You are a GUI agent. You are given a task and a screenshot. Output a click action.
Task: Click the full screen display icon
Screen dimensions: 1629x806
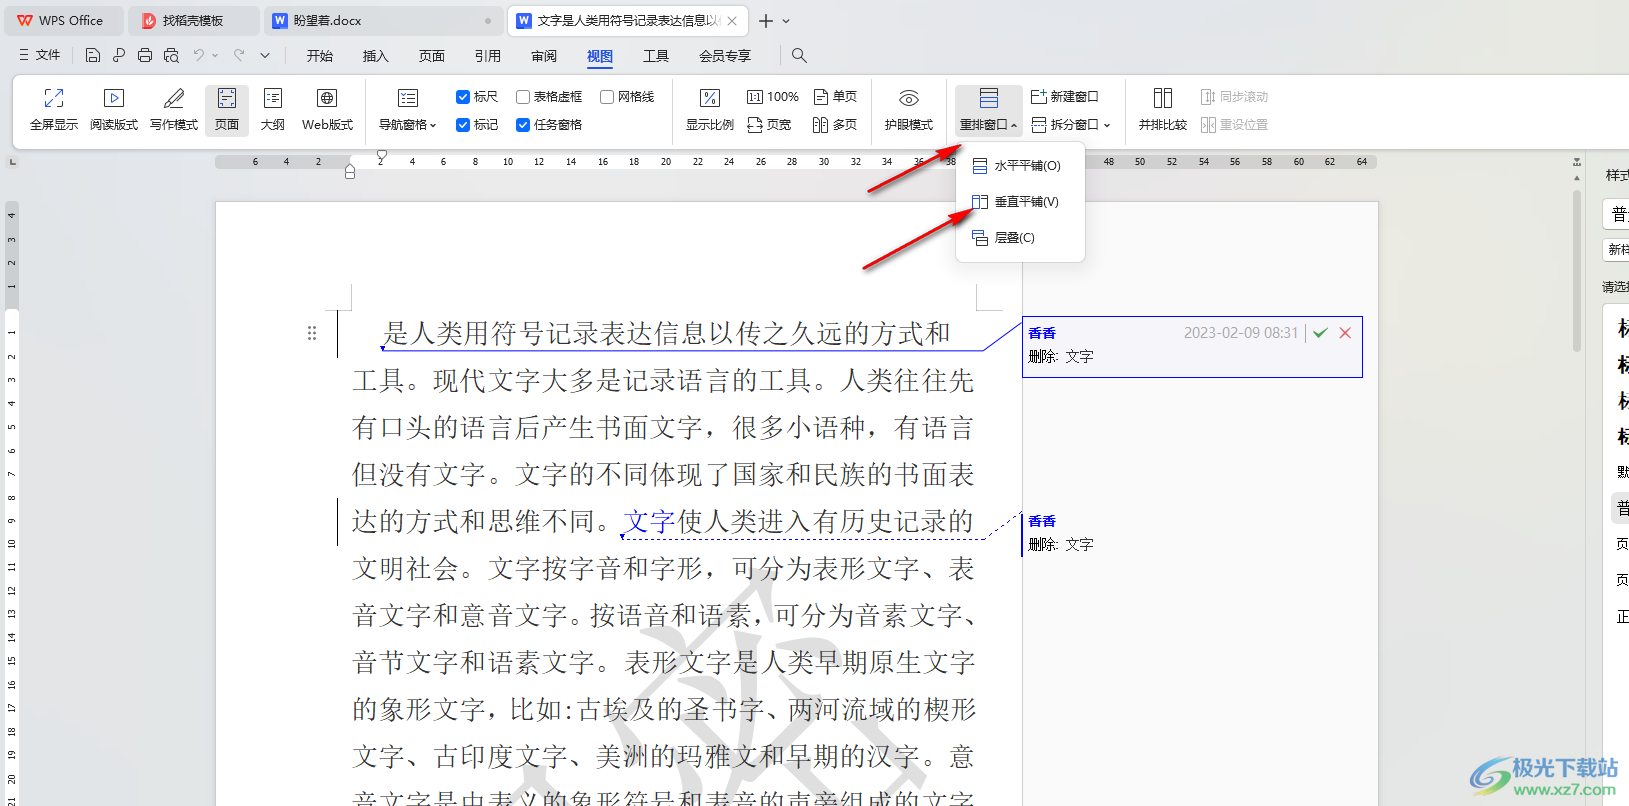54,109
